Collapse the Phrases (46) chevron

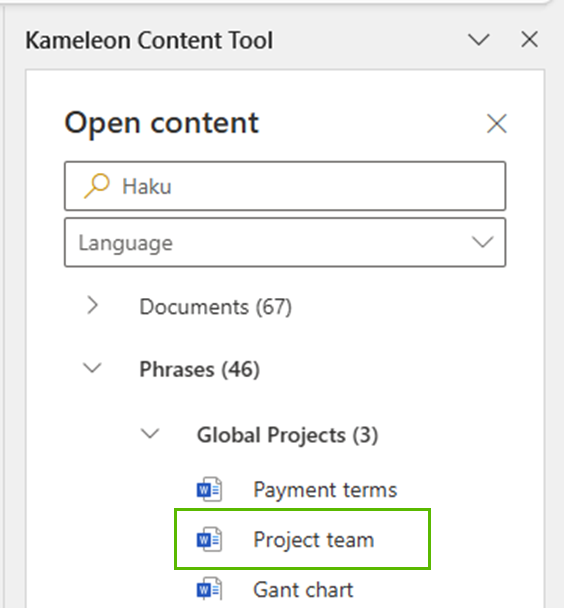(92, 368)
